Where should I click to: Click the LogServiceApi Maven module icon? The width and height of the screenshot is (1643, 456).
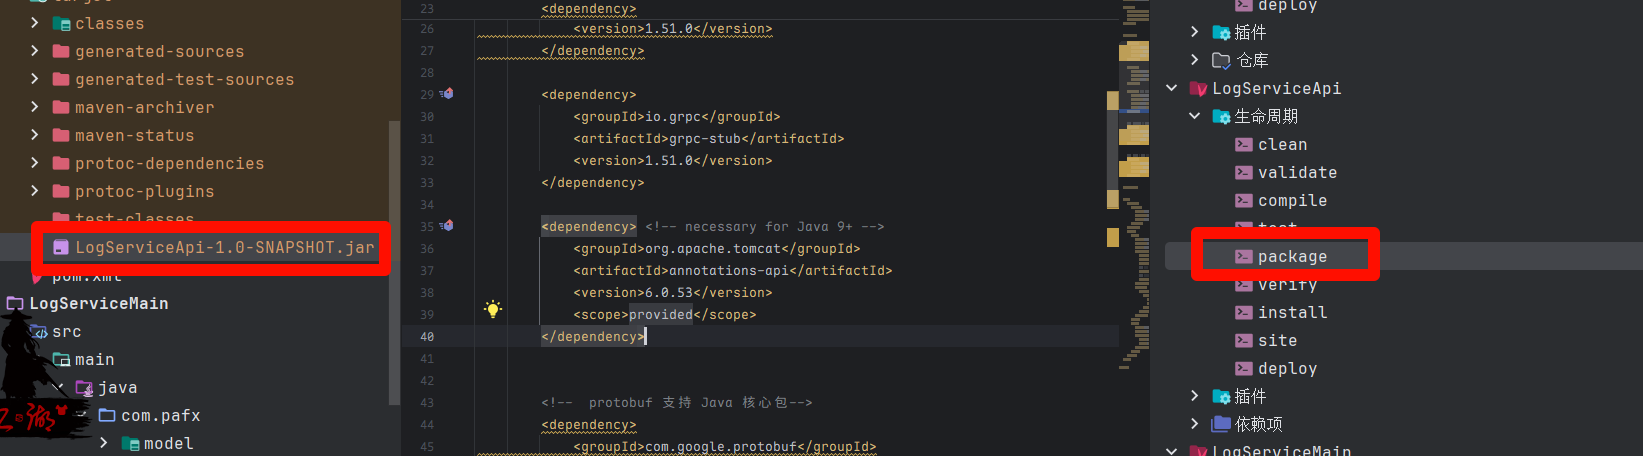coord(1198,89)
